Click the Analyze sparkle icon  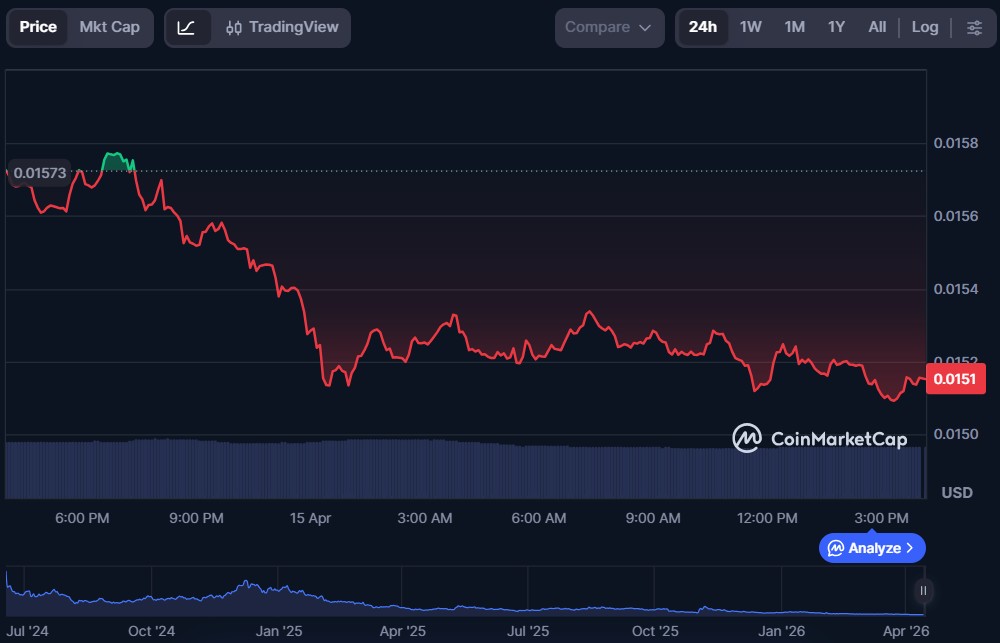835,548
